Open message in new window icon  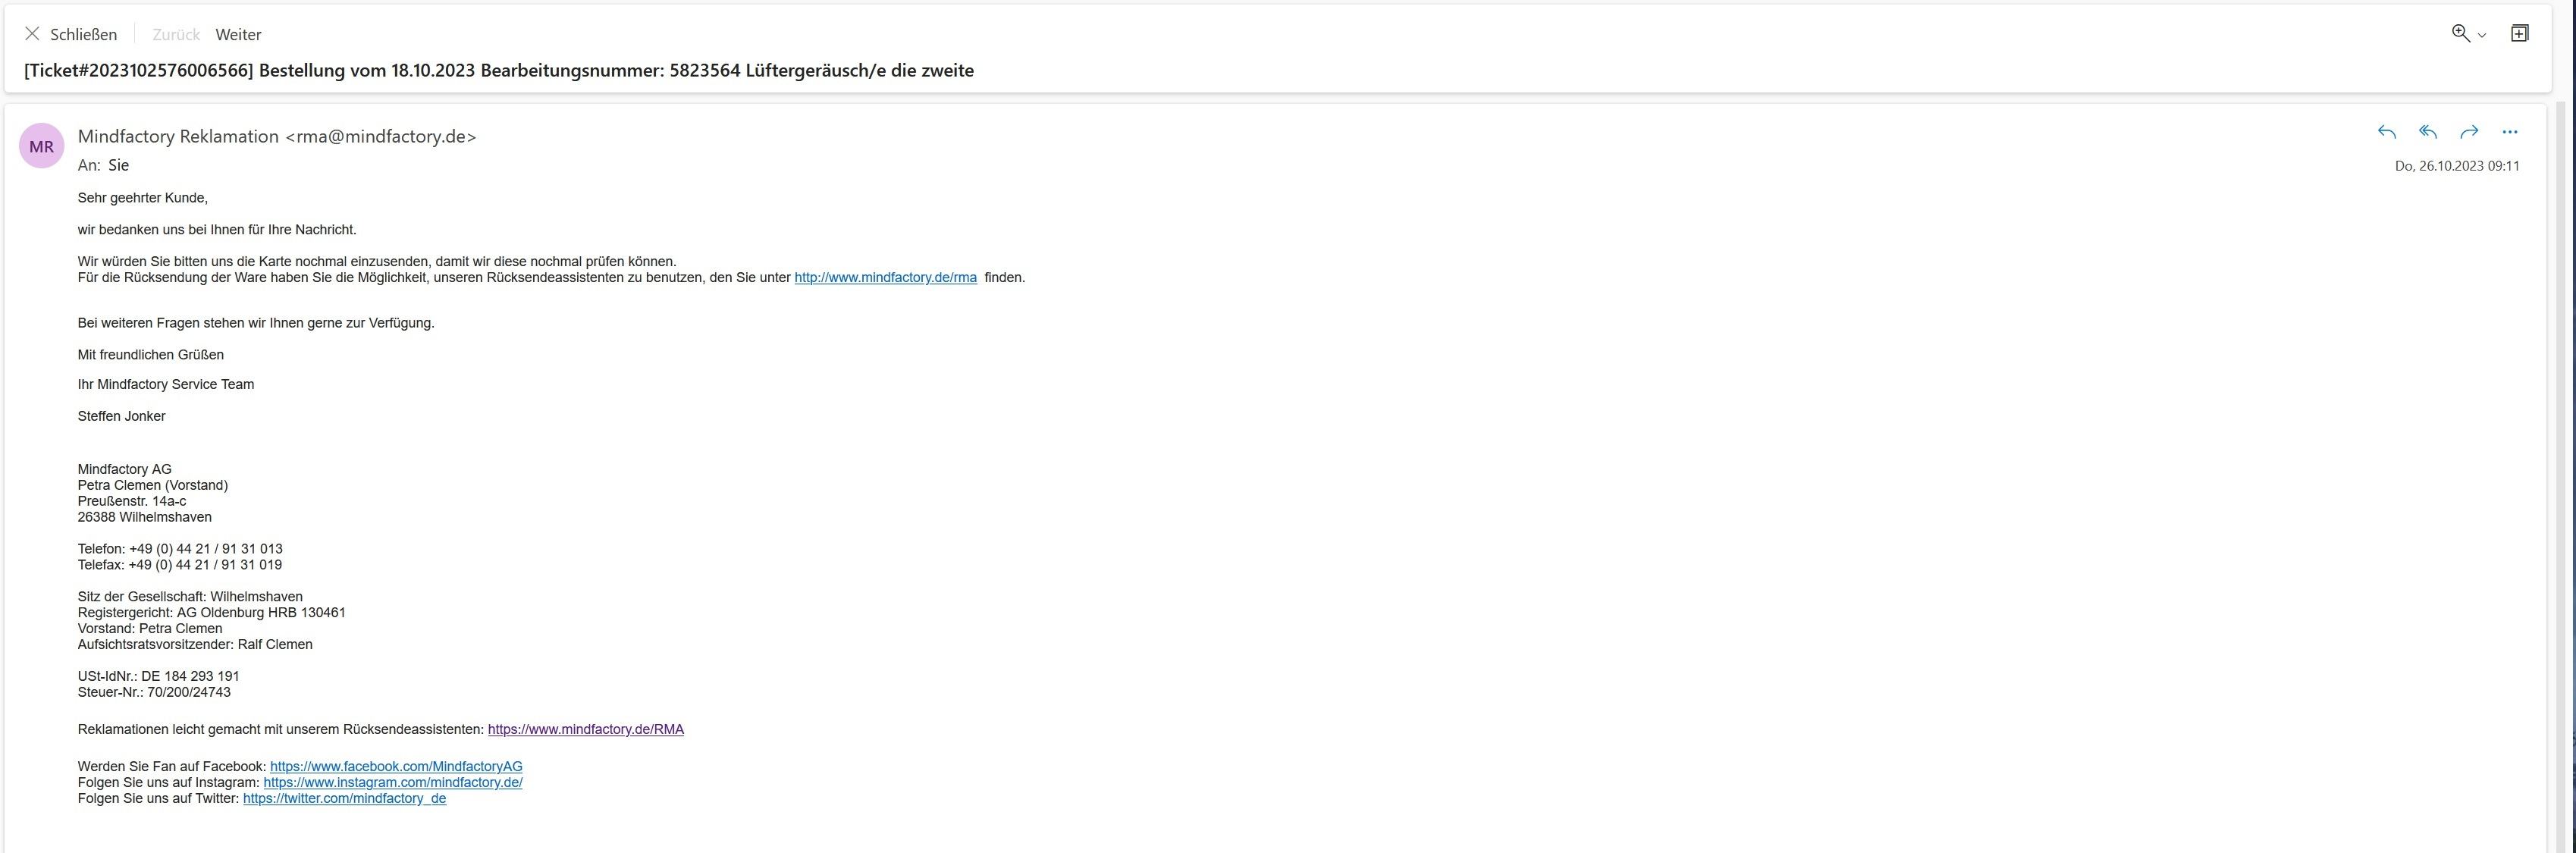pos(2520,33)
